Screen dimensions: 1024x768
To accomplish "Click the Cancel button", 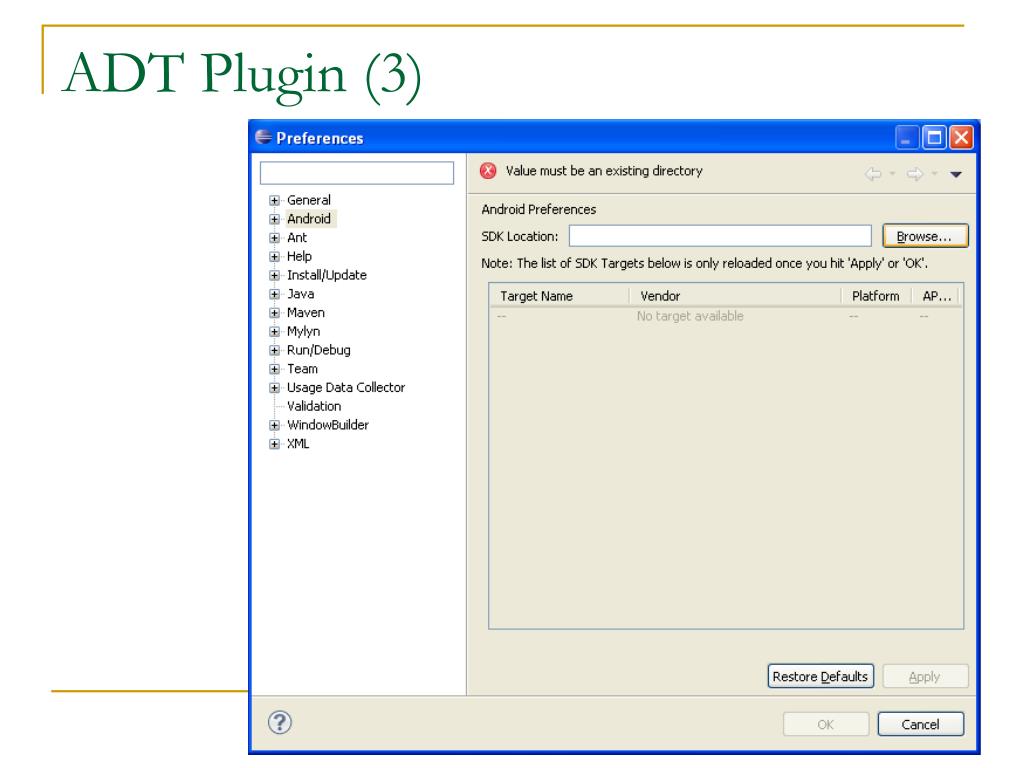I will point(920,724).
